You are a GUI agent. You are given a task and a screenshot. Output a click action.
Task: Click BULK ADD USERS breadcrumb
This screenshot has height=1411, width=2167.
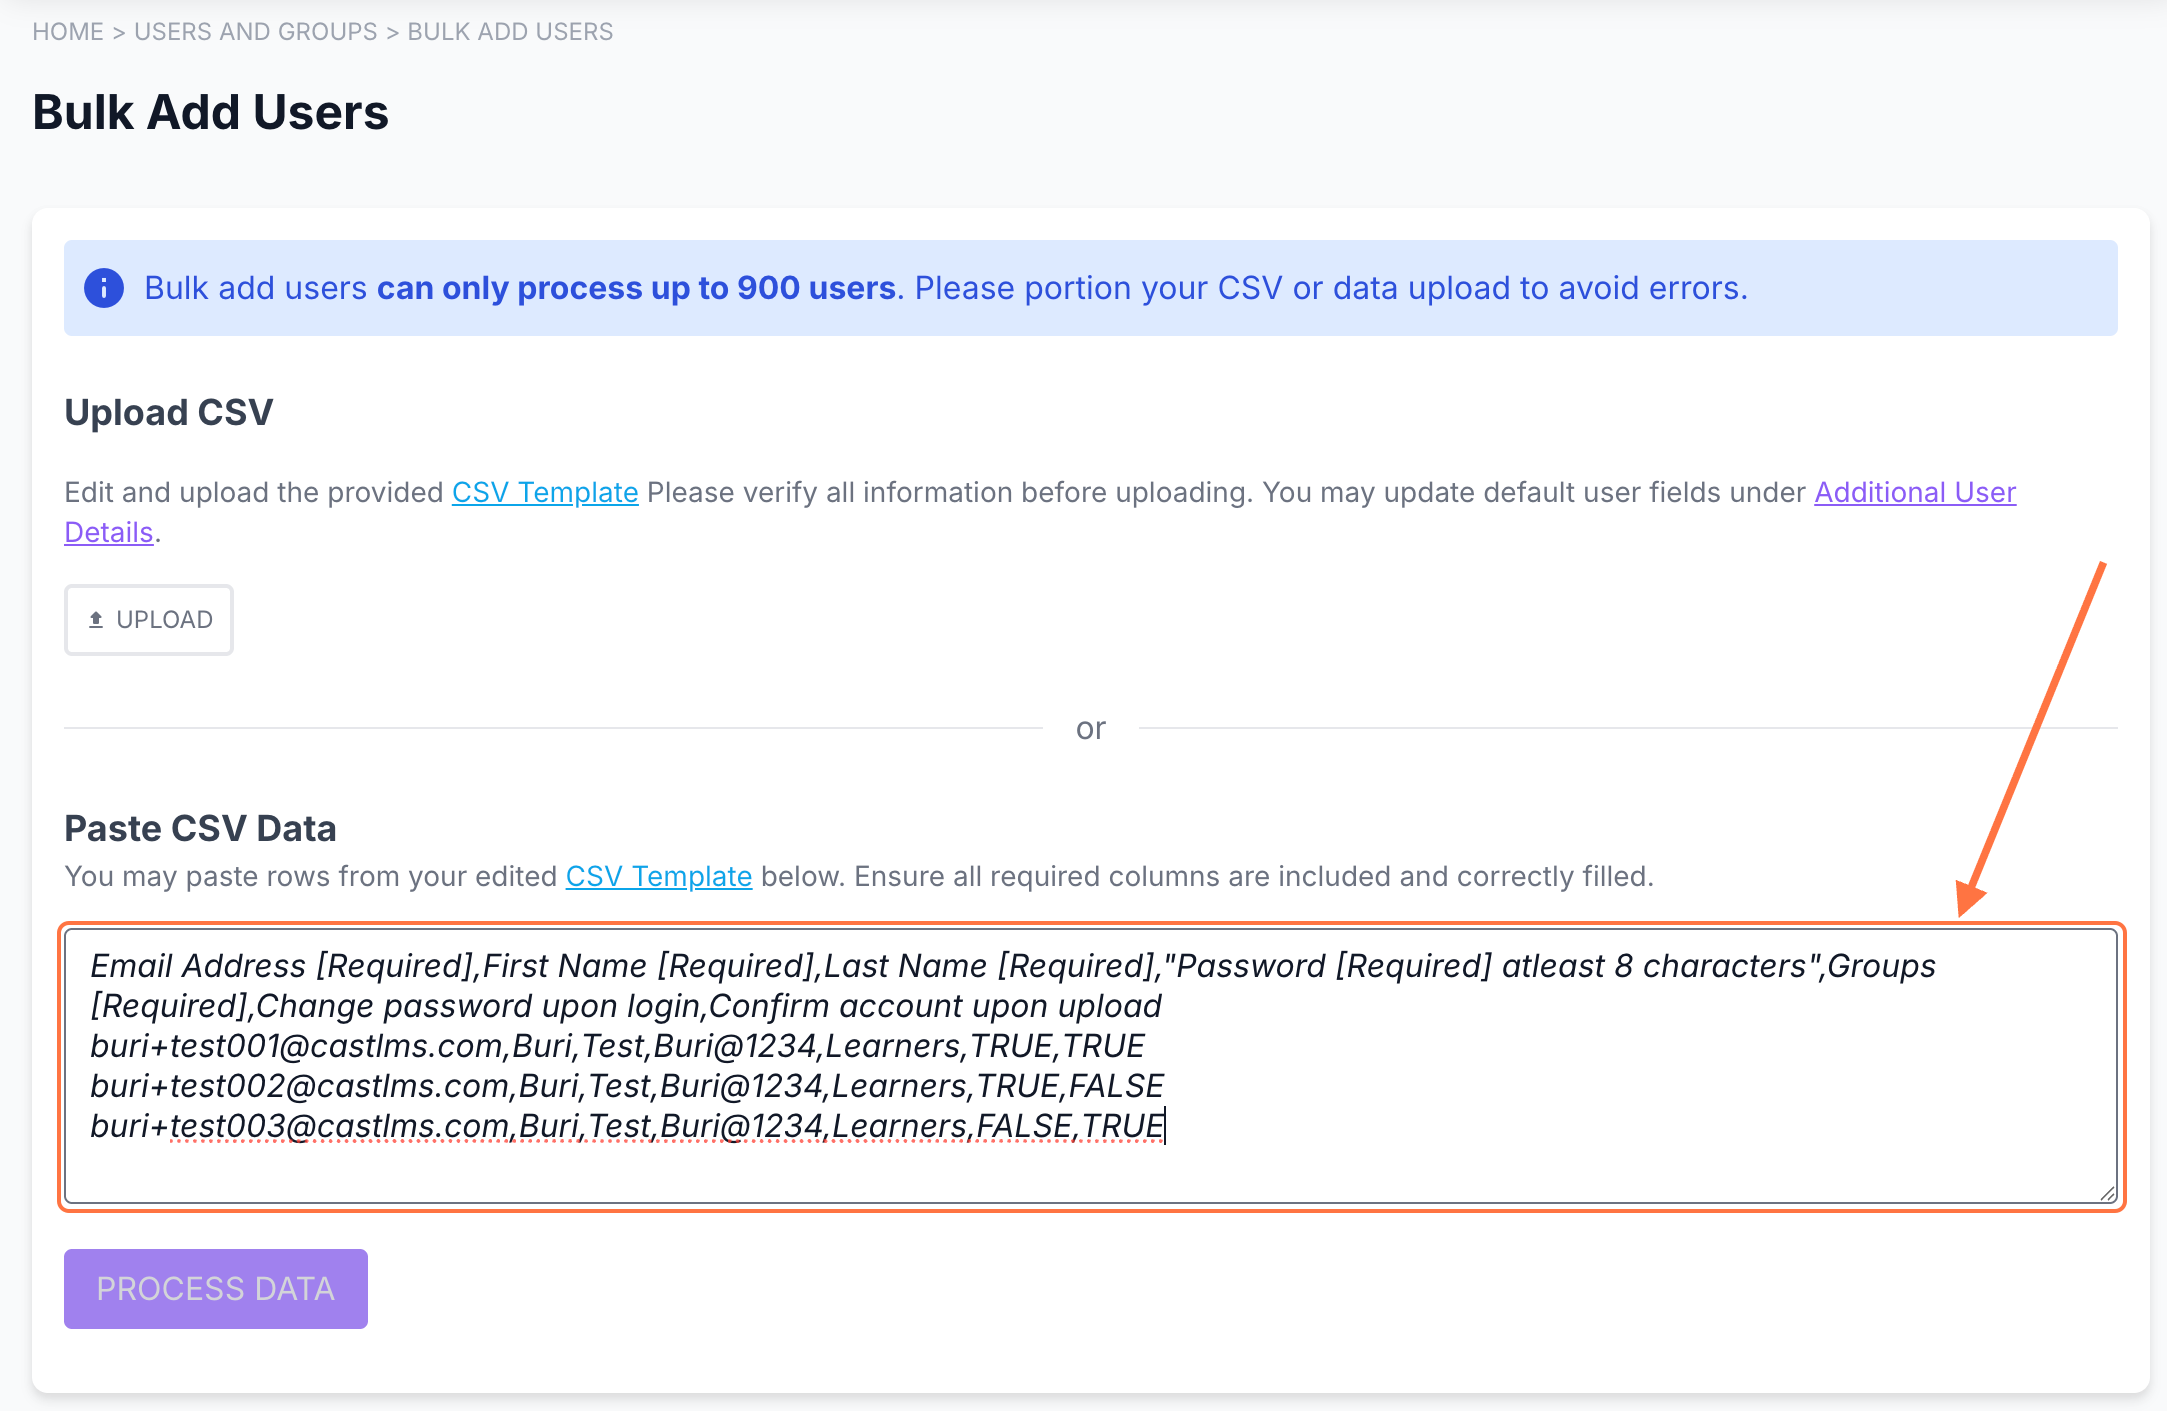510,32
